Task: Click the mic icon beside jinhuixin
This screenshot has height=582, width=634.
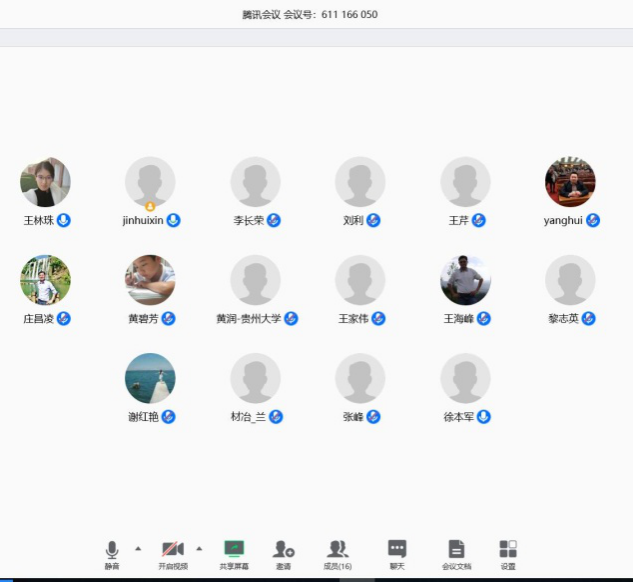Action: tap(173, 220)
